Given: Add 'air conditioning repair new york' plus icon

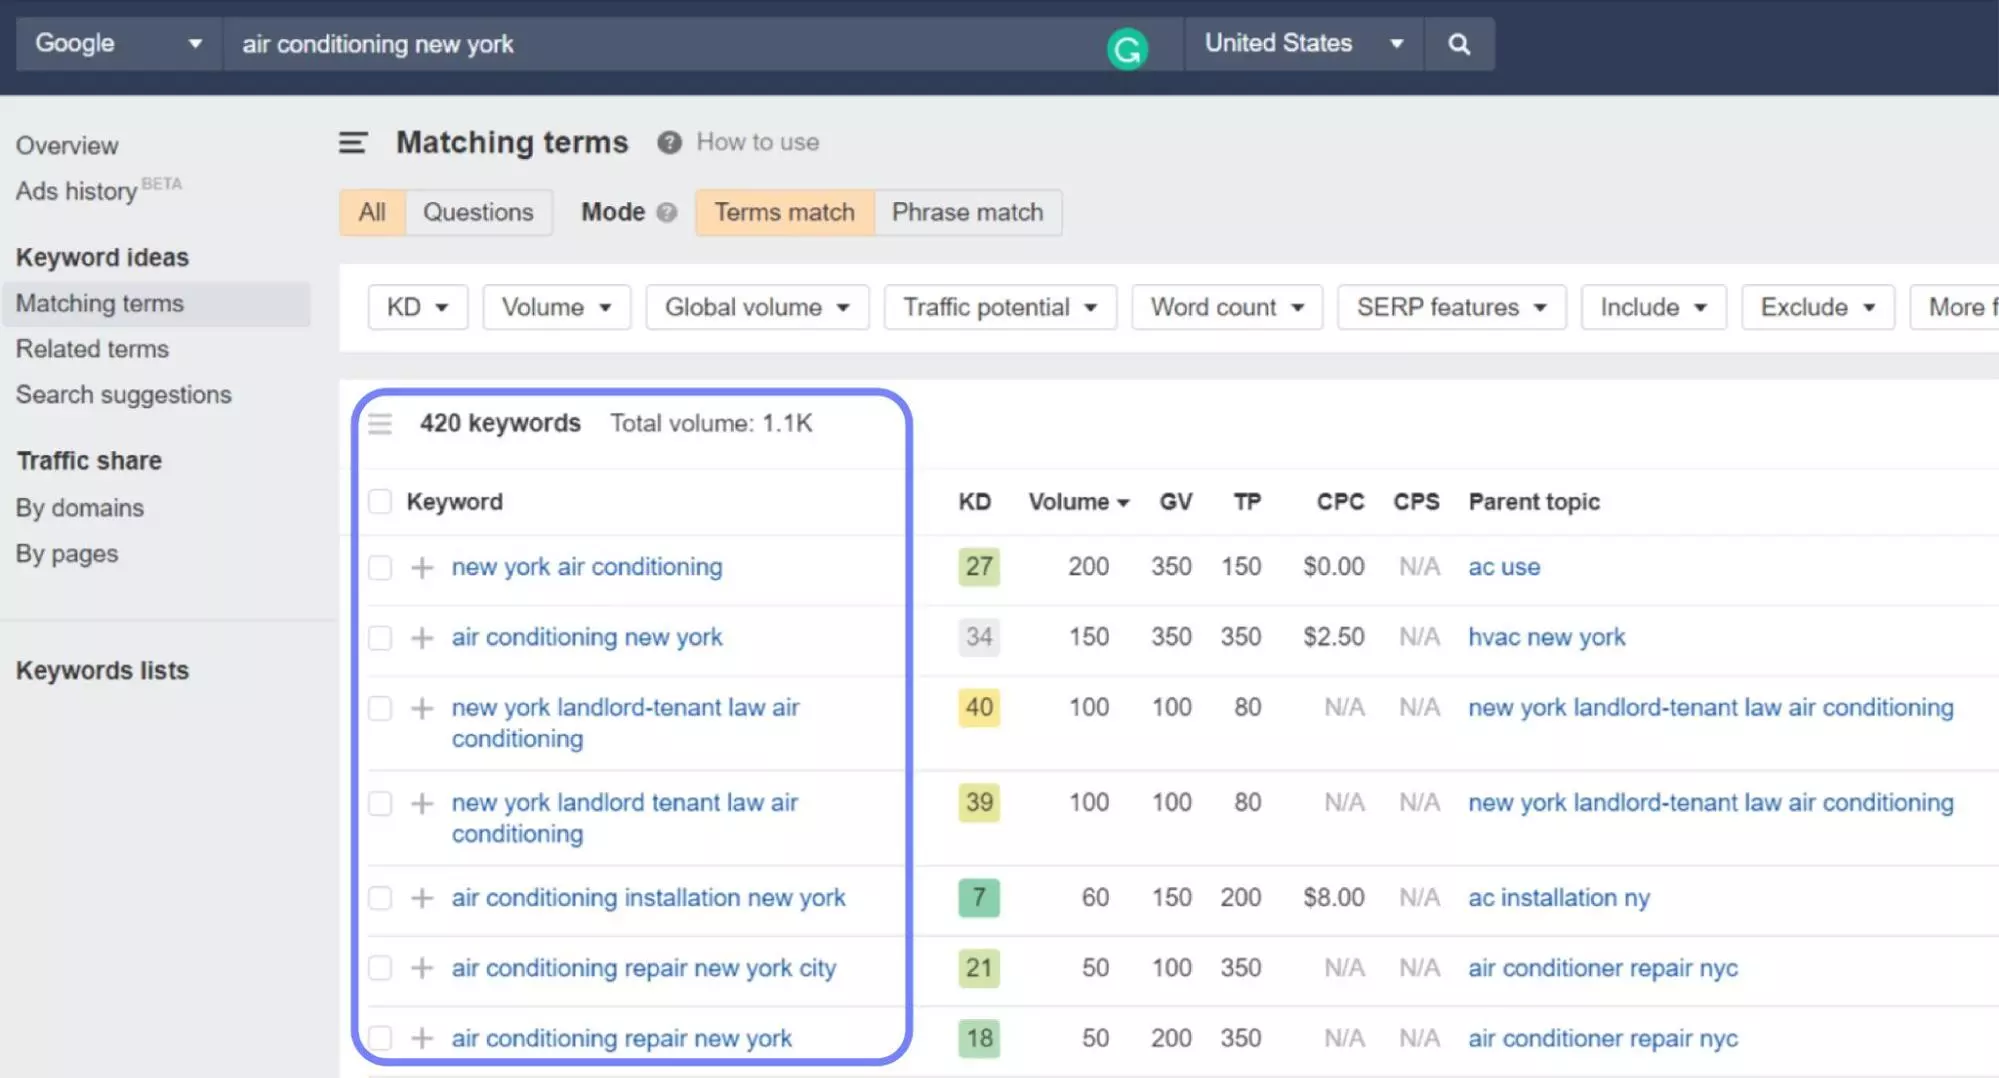Looking at the screenshot, I should (422, 1038).
